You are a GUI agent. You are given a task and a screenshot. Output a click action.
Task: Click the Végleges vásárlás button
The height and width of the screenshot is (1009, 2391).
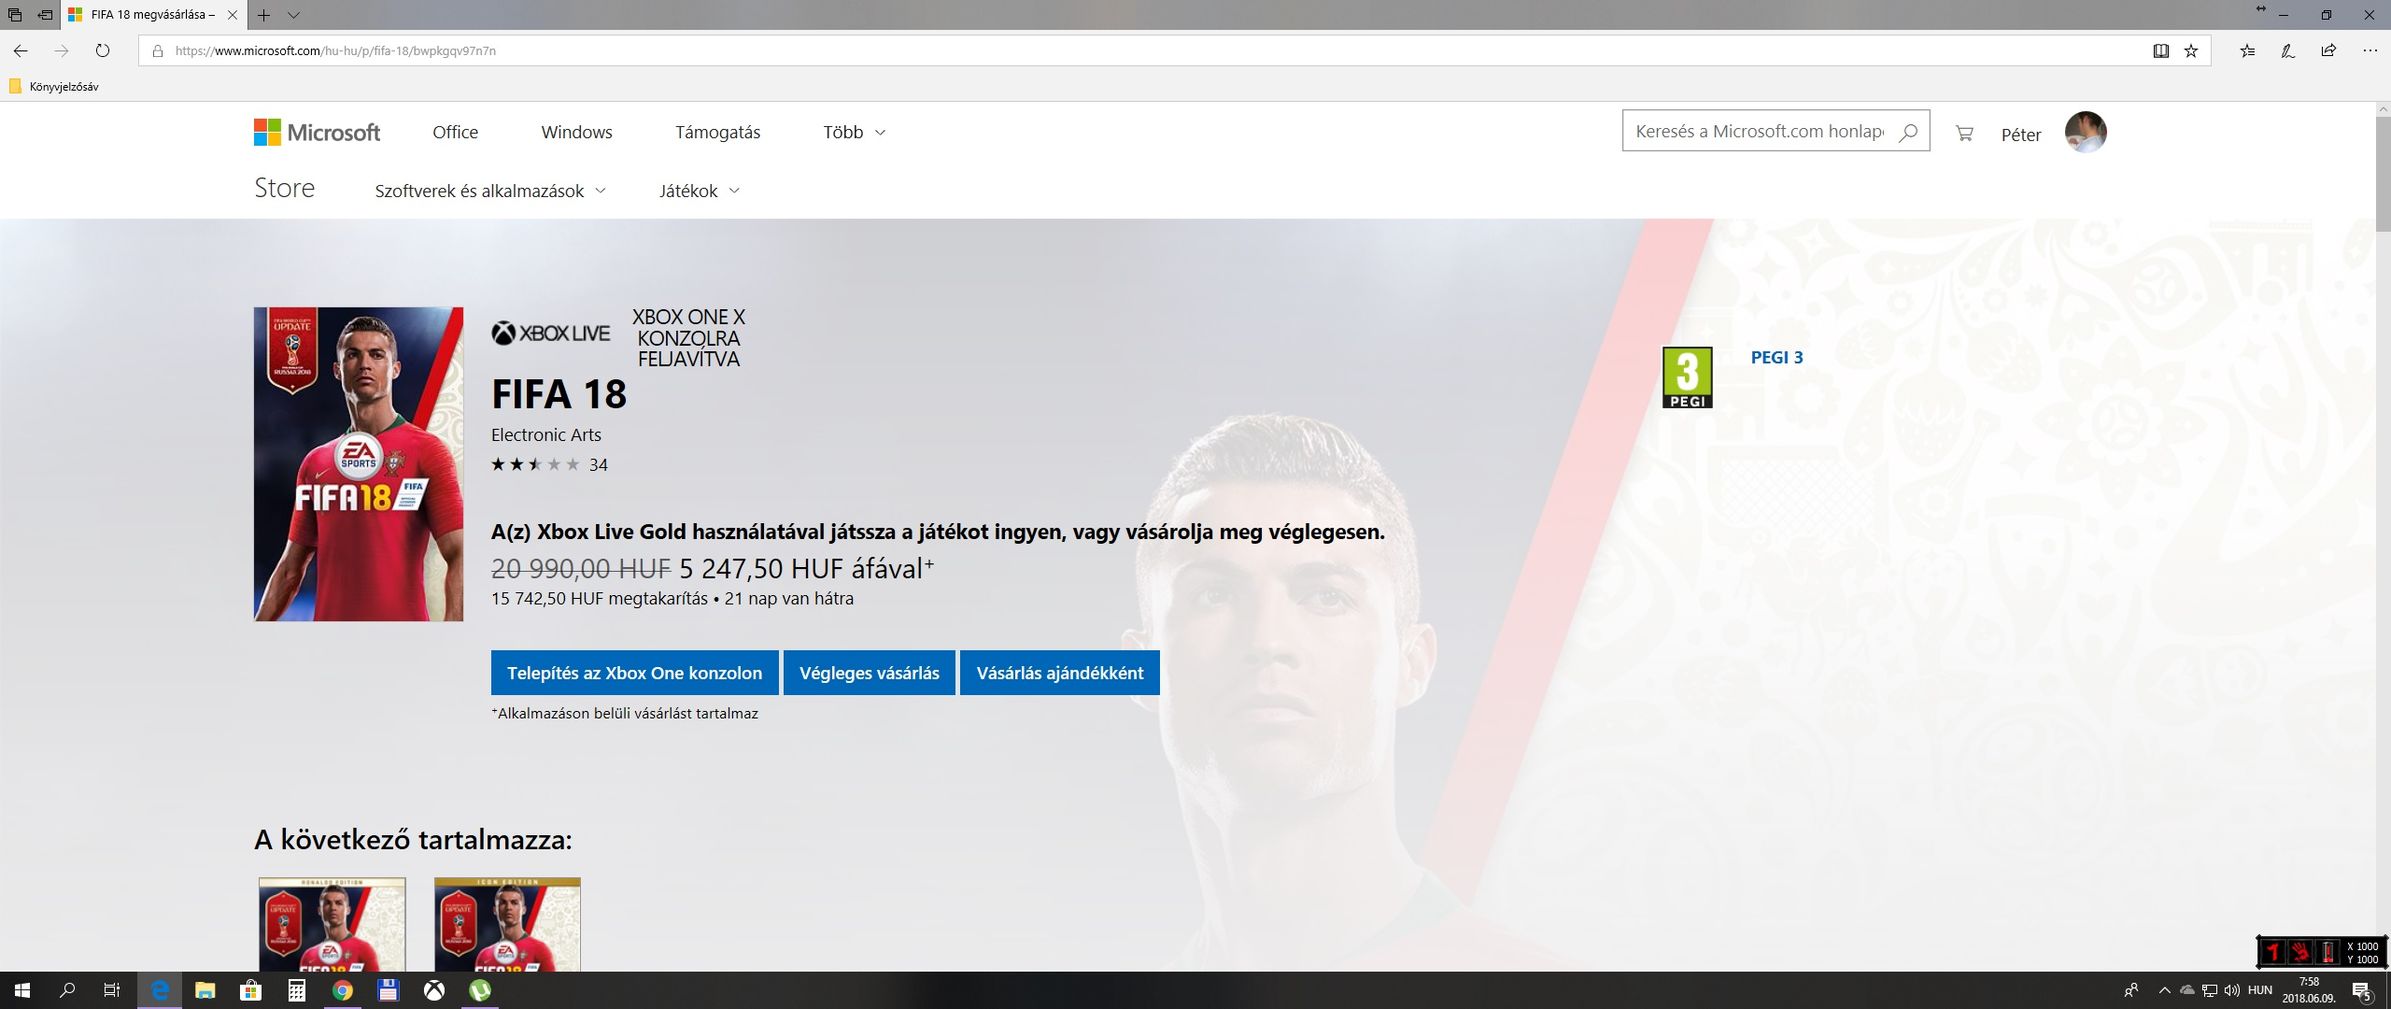[x=869, y=673]
